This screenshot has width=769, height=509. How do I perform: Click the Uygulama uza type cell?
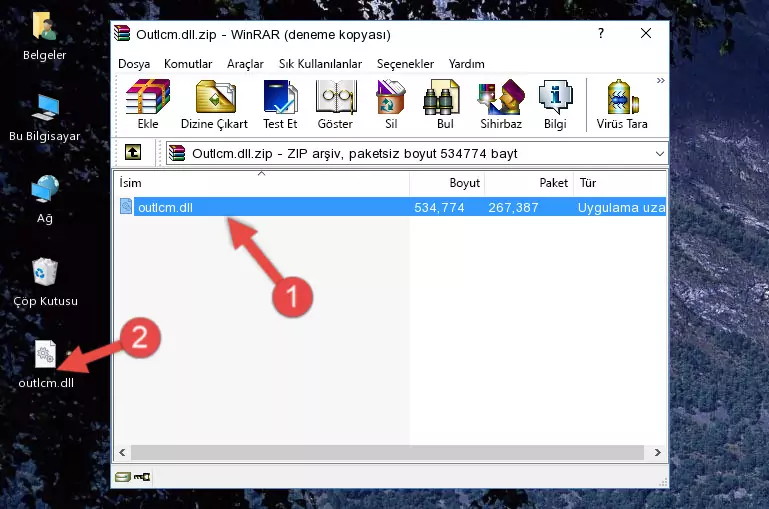click(x=621, y=207)
